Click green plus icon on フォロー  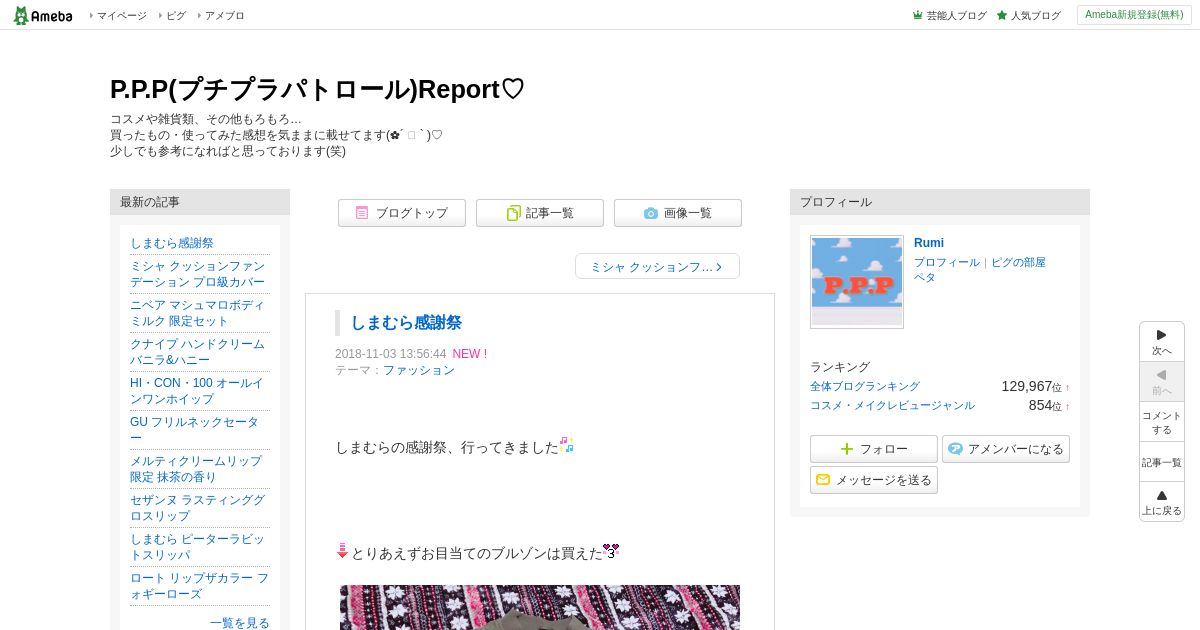tap(847, 449)
